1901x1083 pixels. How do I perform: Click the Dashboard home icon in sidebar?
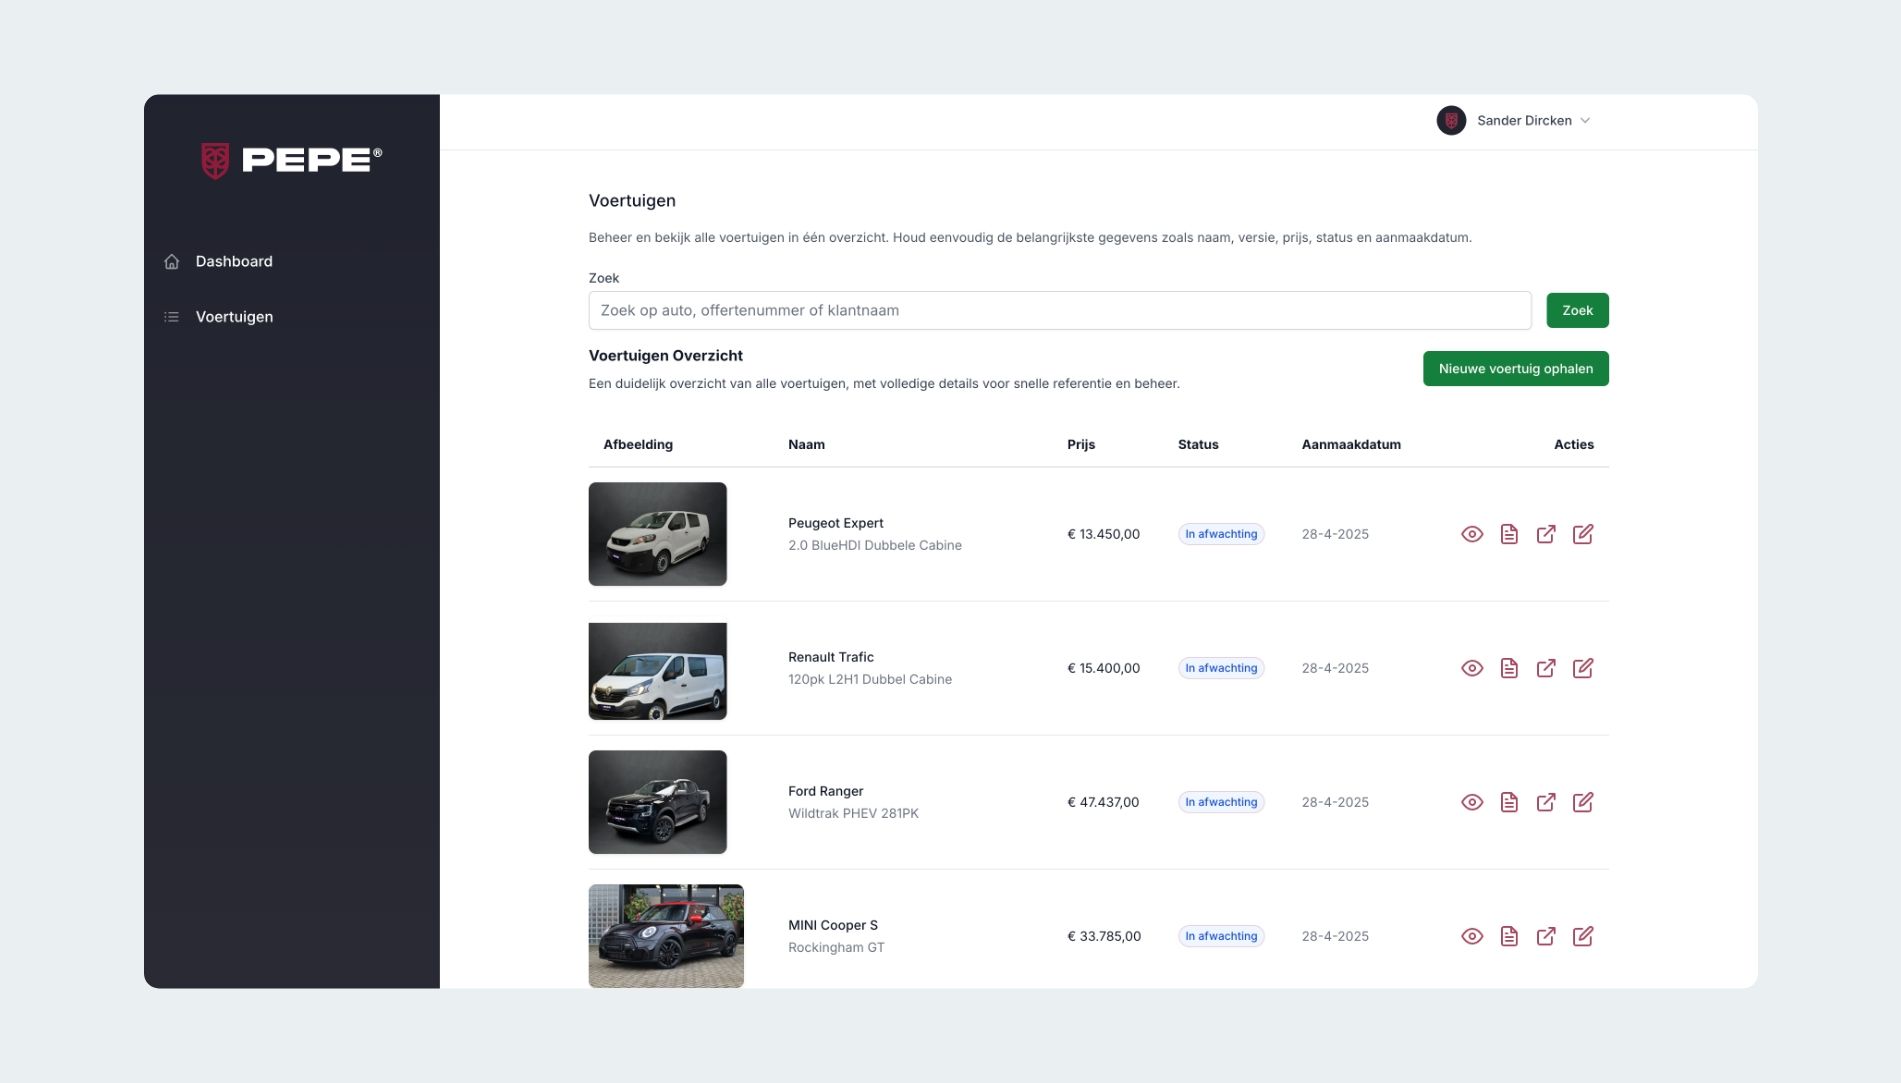(172, 261)
